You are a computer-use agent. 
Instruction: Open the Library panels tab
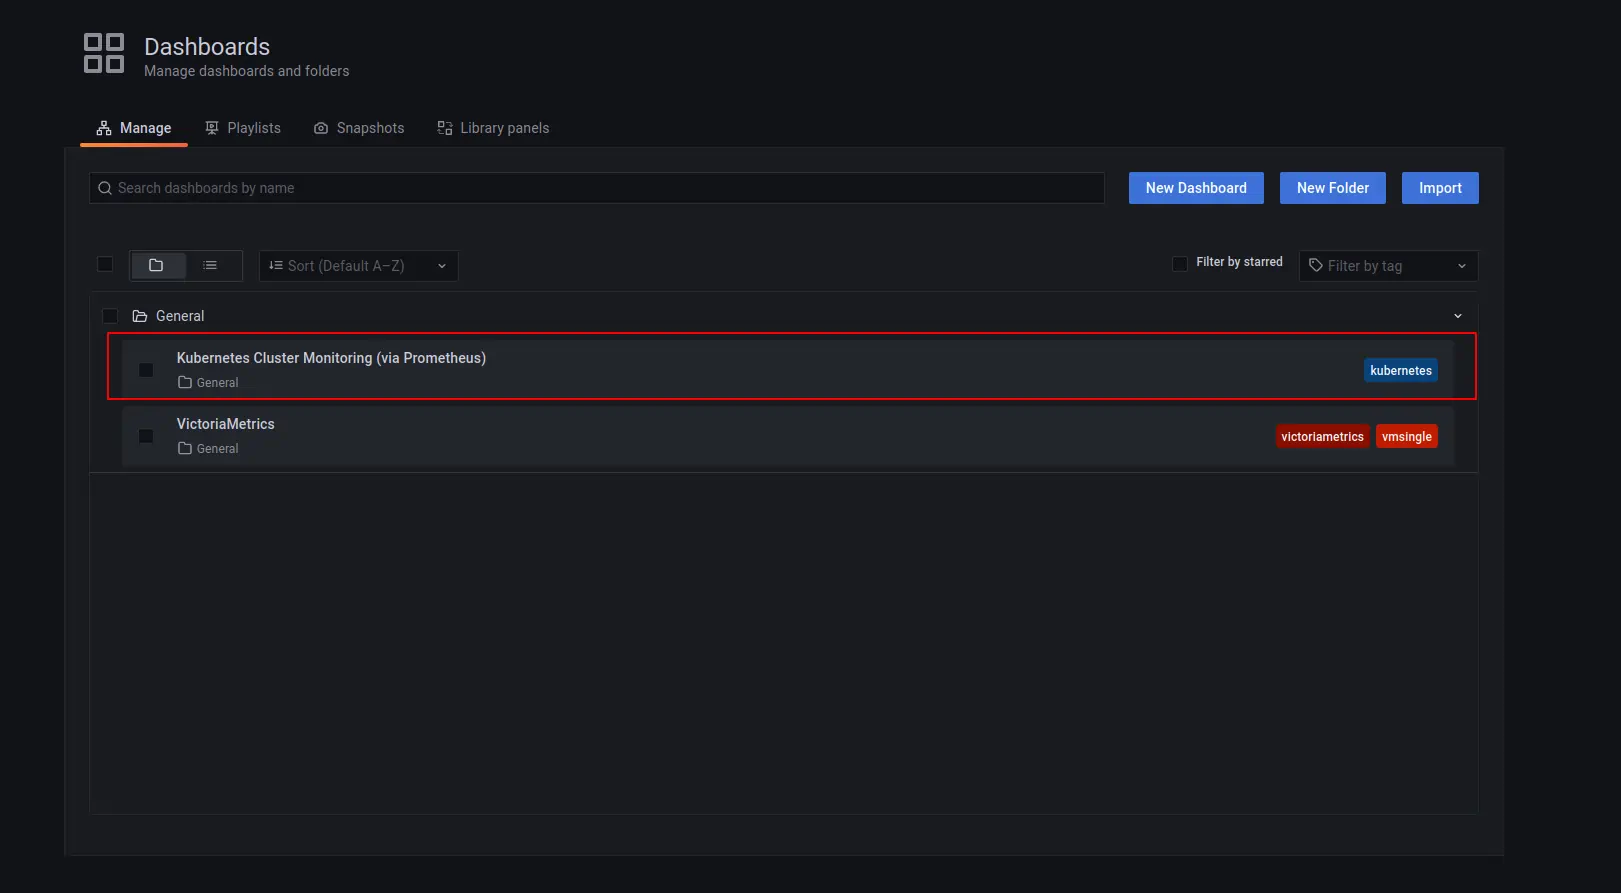493,128
